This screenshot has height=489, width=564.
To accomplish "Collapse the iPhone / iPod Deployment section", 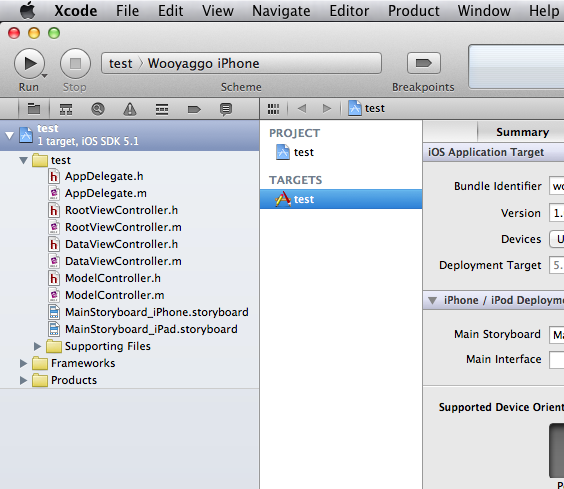I will coord(433,300).
